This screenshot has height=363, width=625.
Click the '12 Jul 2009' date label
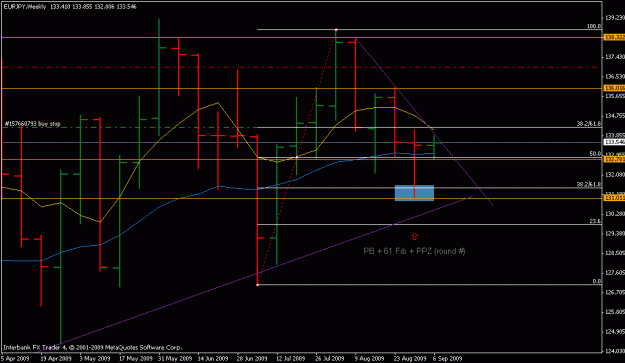pos(291,358)
